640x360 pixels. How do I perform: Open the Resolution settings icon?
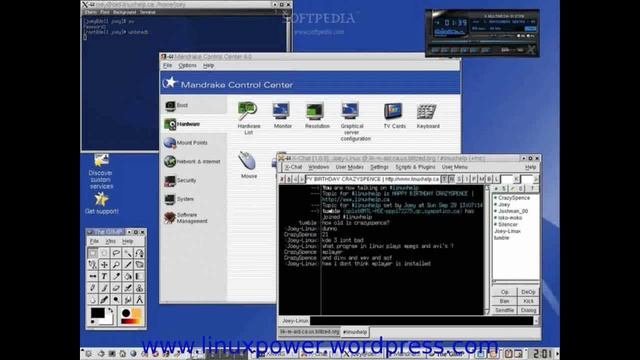point(317,116)
